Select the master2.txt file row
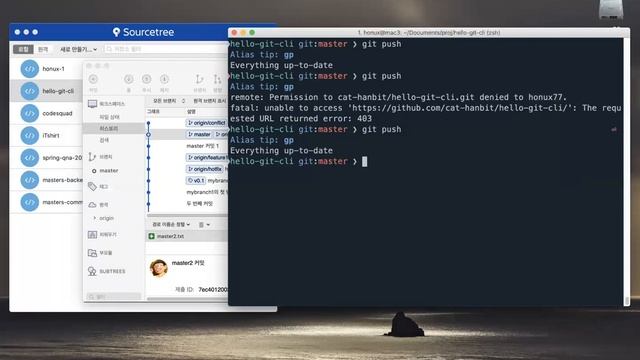The height and width of the screenshot is (360, 640). [187, 236]
